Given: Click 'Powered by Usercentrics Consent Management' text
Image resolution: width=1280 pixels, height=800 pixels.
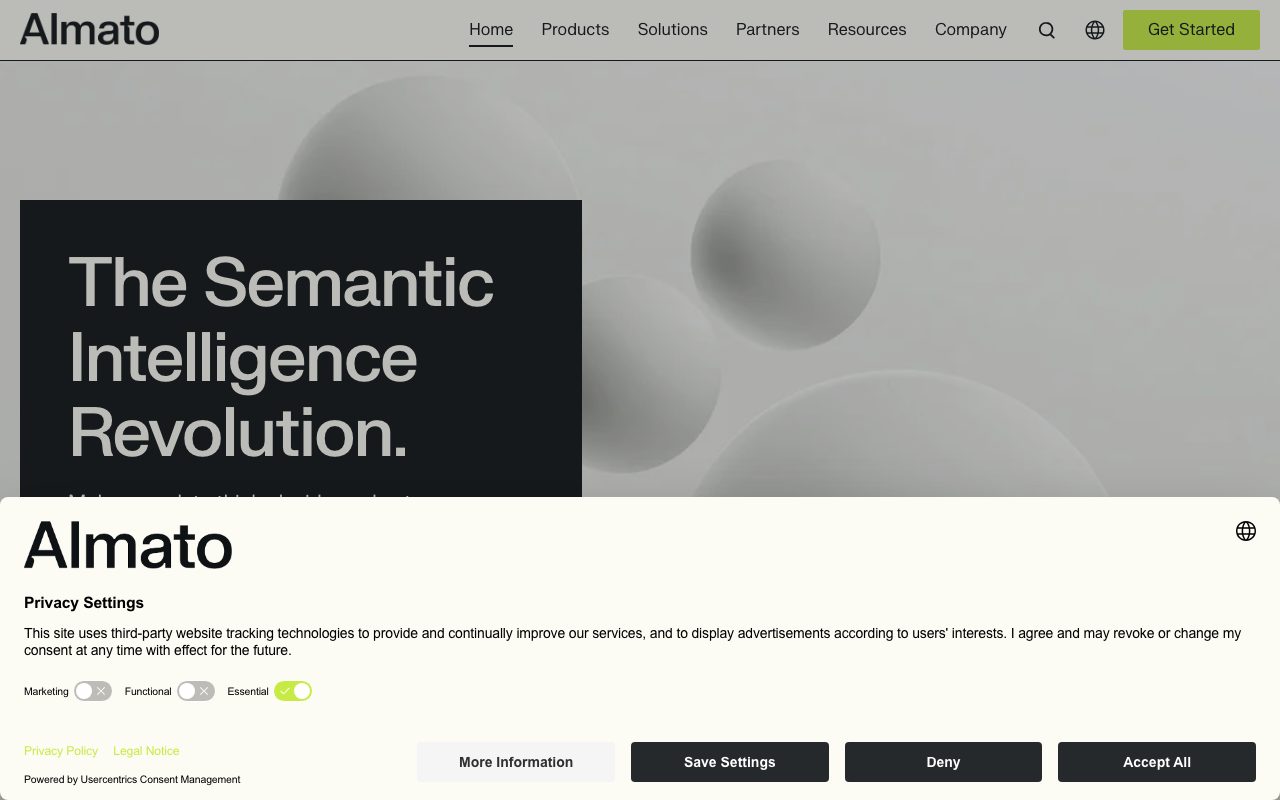Looking at the screenshot, I should 132,780.
